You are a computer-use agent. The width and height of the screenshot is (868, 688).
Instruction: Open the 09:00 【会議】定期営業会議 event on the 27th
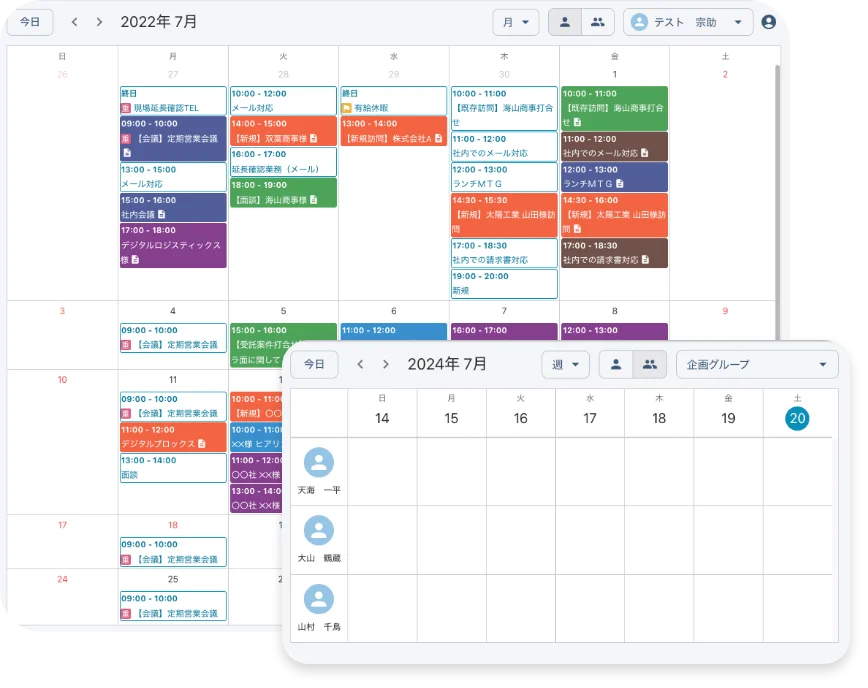pos(173,138)
